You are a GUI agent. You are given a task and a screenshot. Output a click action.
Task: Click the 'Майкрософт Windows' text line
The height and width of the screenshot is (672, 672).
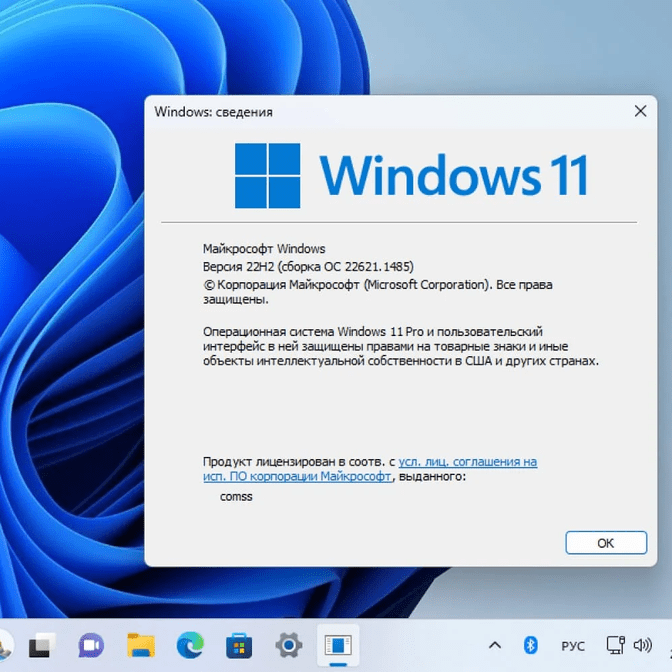[x=264, y=249]
